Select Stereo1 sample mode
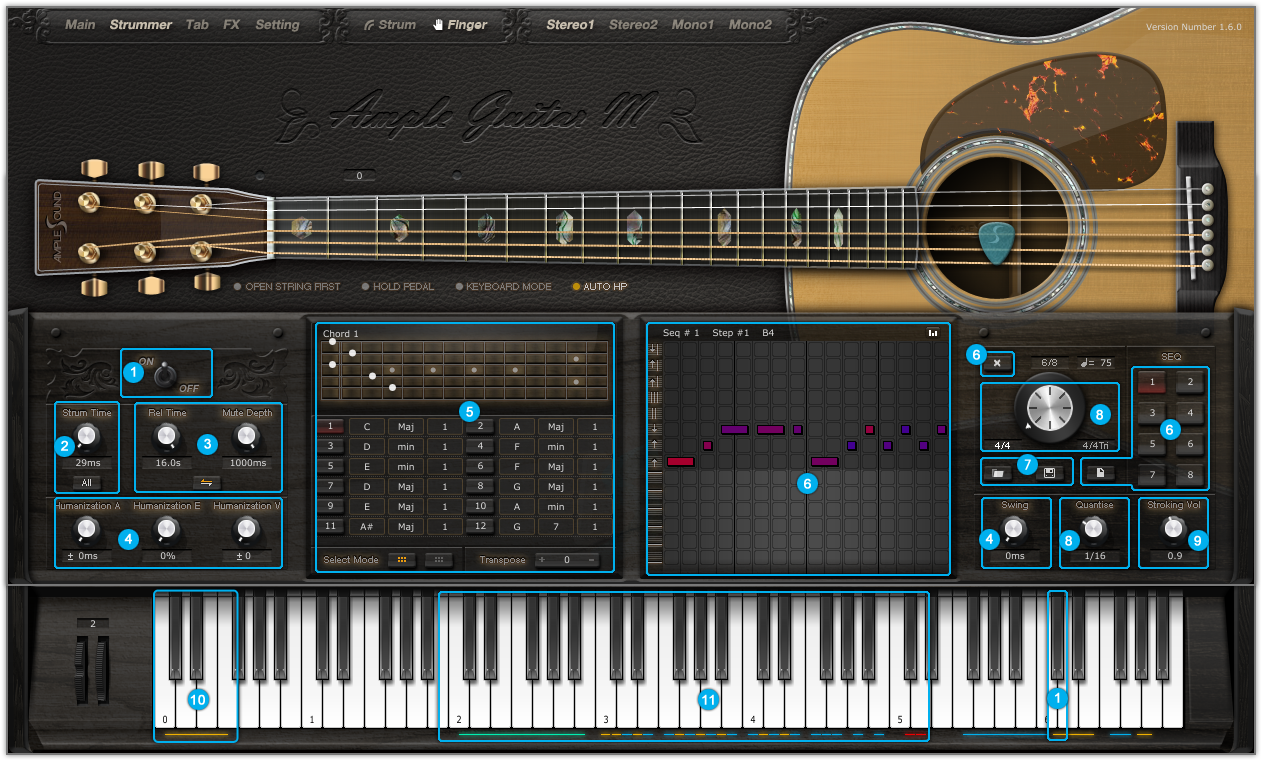This screenshot has height=761, width=1262. point(570,24)
